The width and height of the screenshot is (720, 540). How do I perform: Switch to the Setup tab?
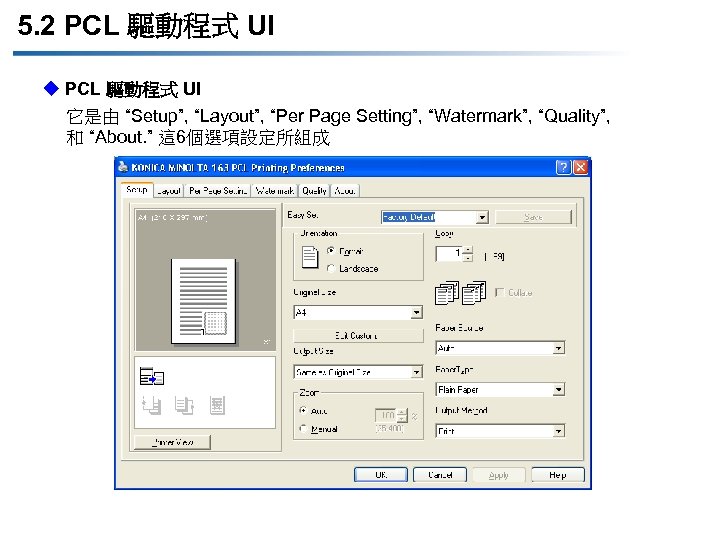point(137,190)
